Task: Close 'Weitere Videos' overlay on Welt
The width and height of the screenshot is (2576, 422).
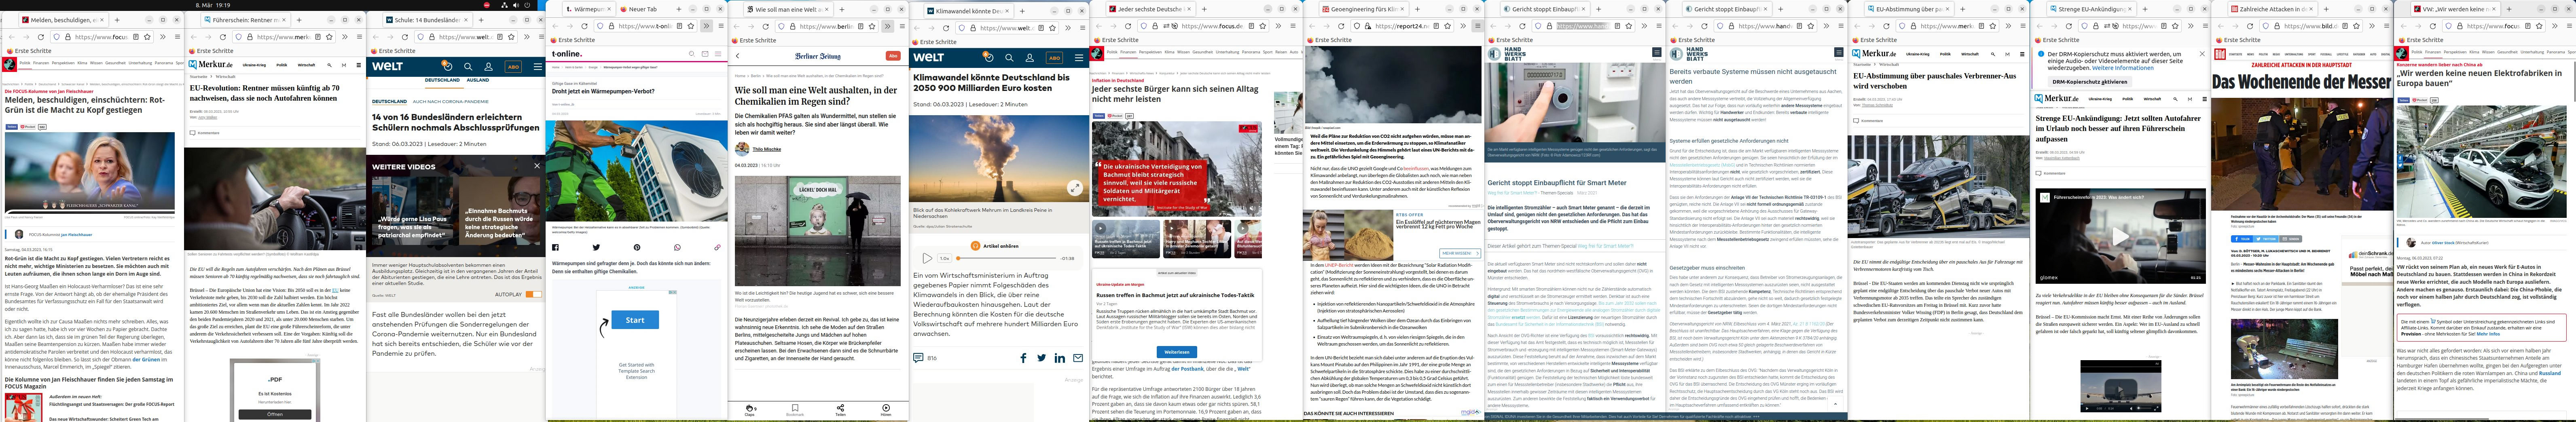Action: 537,166
